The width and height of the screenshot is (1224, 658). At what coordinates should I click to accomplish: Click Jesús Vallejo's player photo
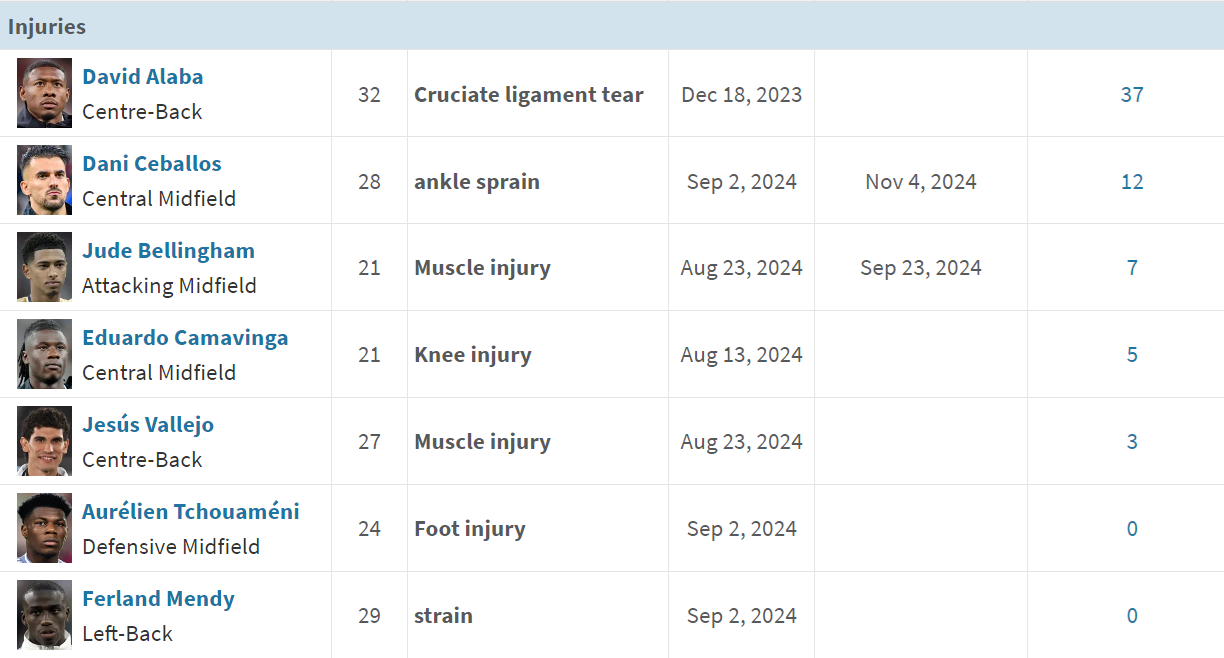44,441
